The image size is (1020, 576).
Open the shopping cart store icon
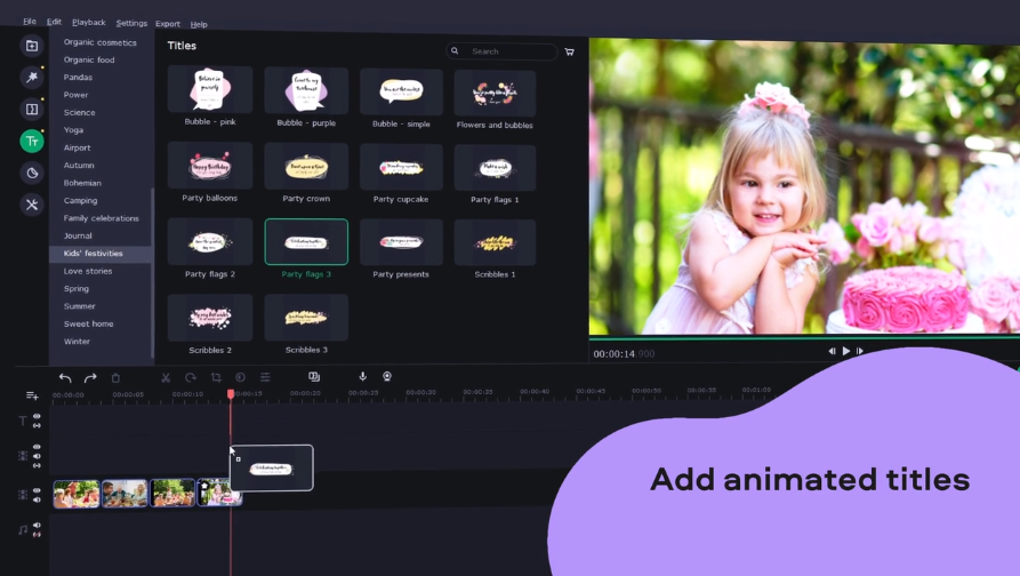[x=569, y=51]
